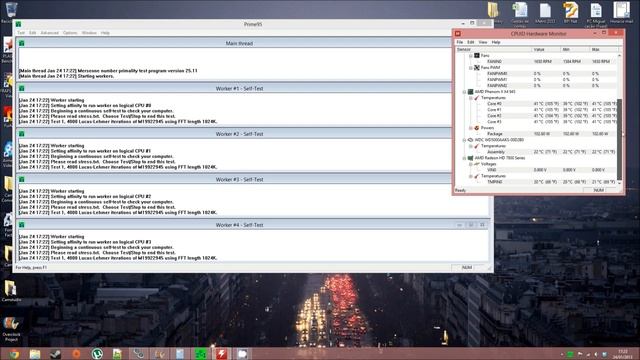640x360 pixels.
Task: Collapse the Powers node
Action: (471, 128)
